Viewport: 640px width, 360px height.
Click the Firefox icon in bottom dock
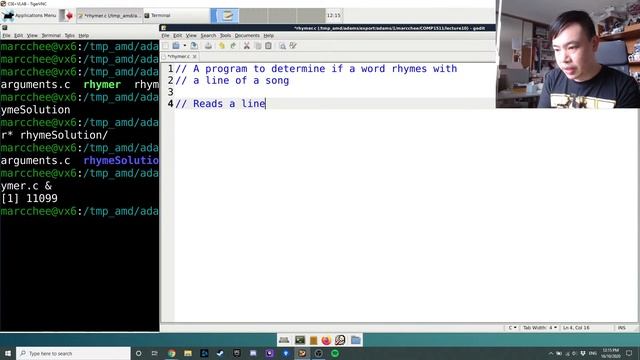pos(326,340)
